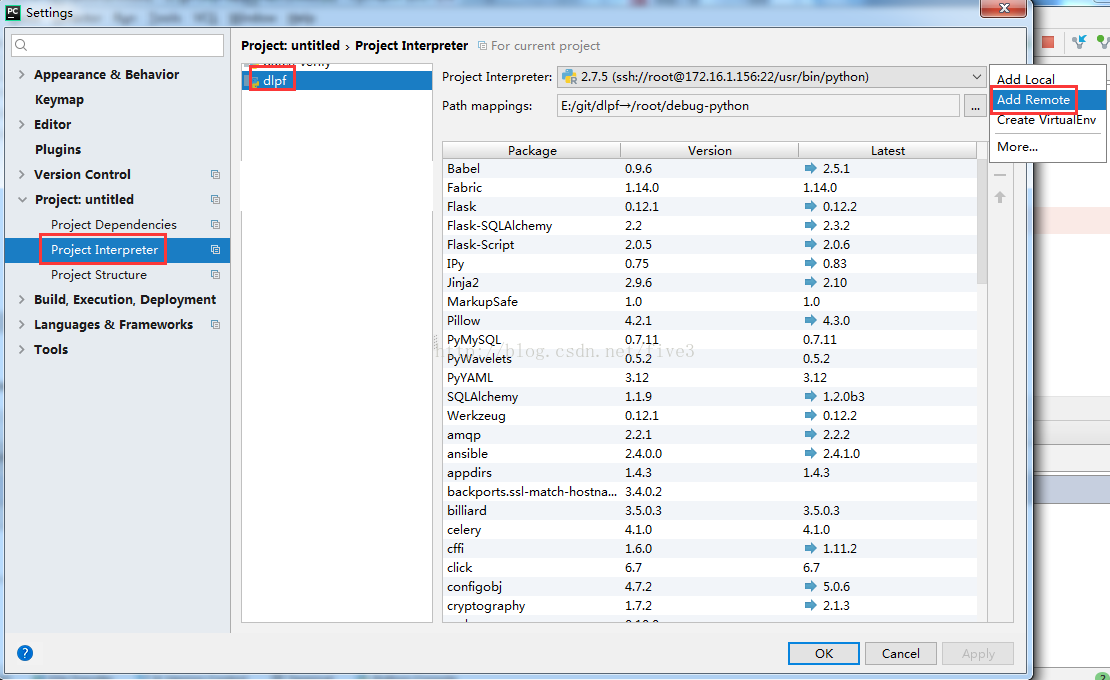Expand the Languages & Frameworks section
The height and width of the screenshot is (680, 1110).
click(x=21, y=325)
